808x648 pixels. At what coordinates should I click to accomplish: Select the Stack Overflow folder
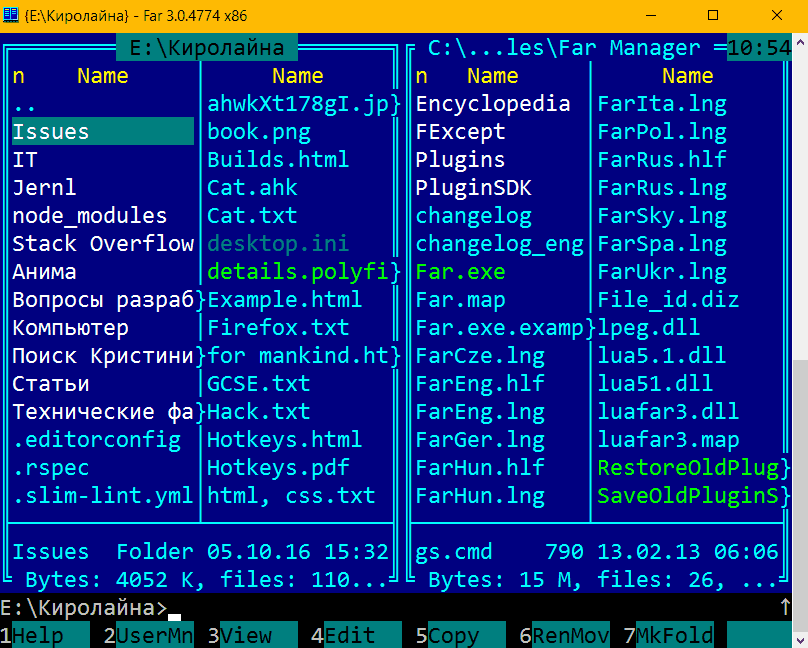103,243
